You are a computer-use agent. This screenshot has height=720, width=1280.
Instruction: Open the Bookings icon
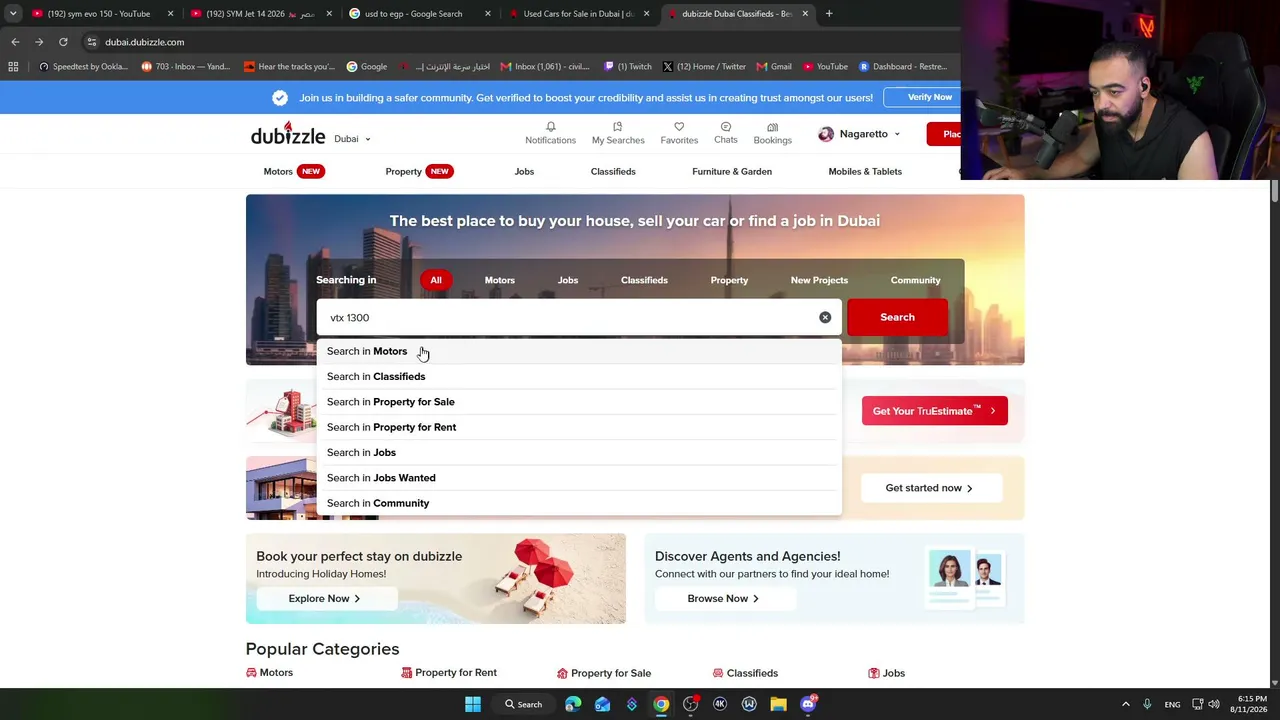(x=772, y=127)
